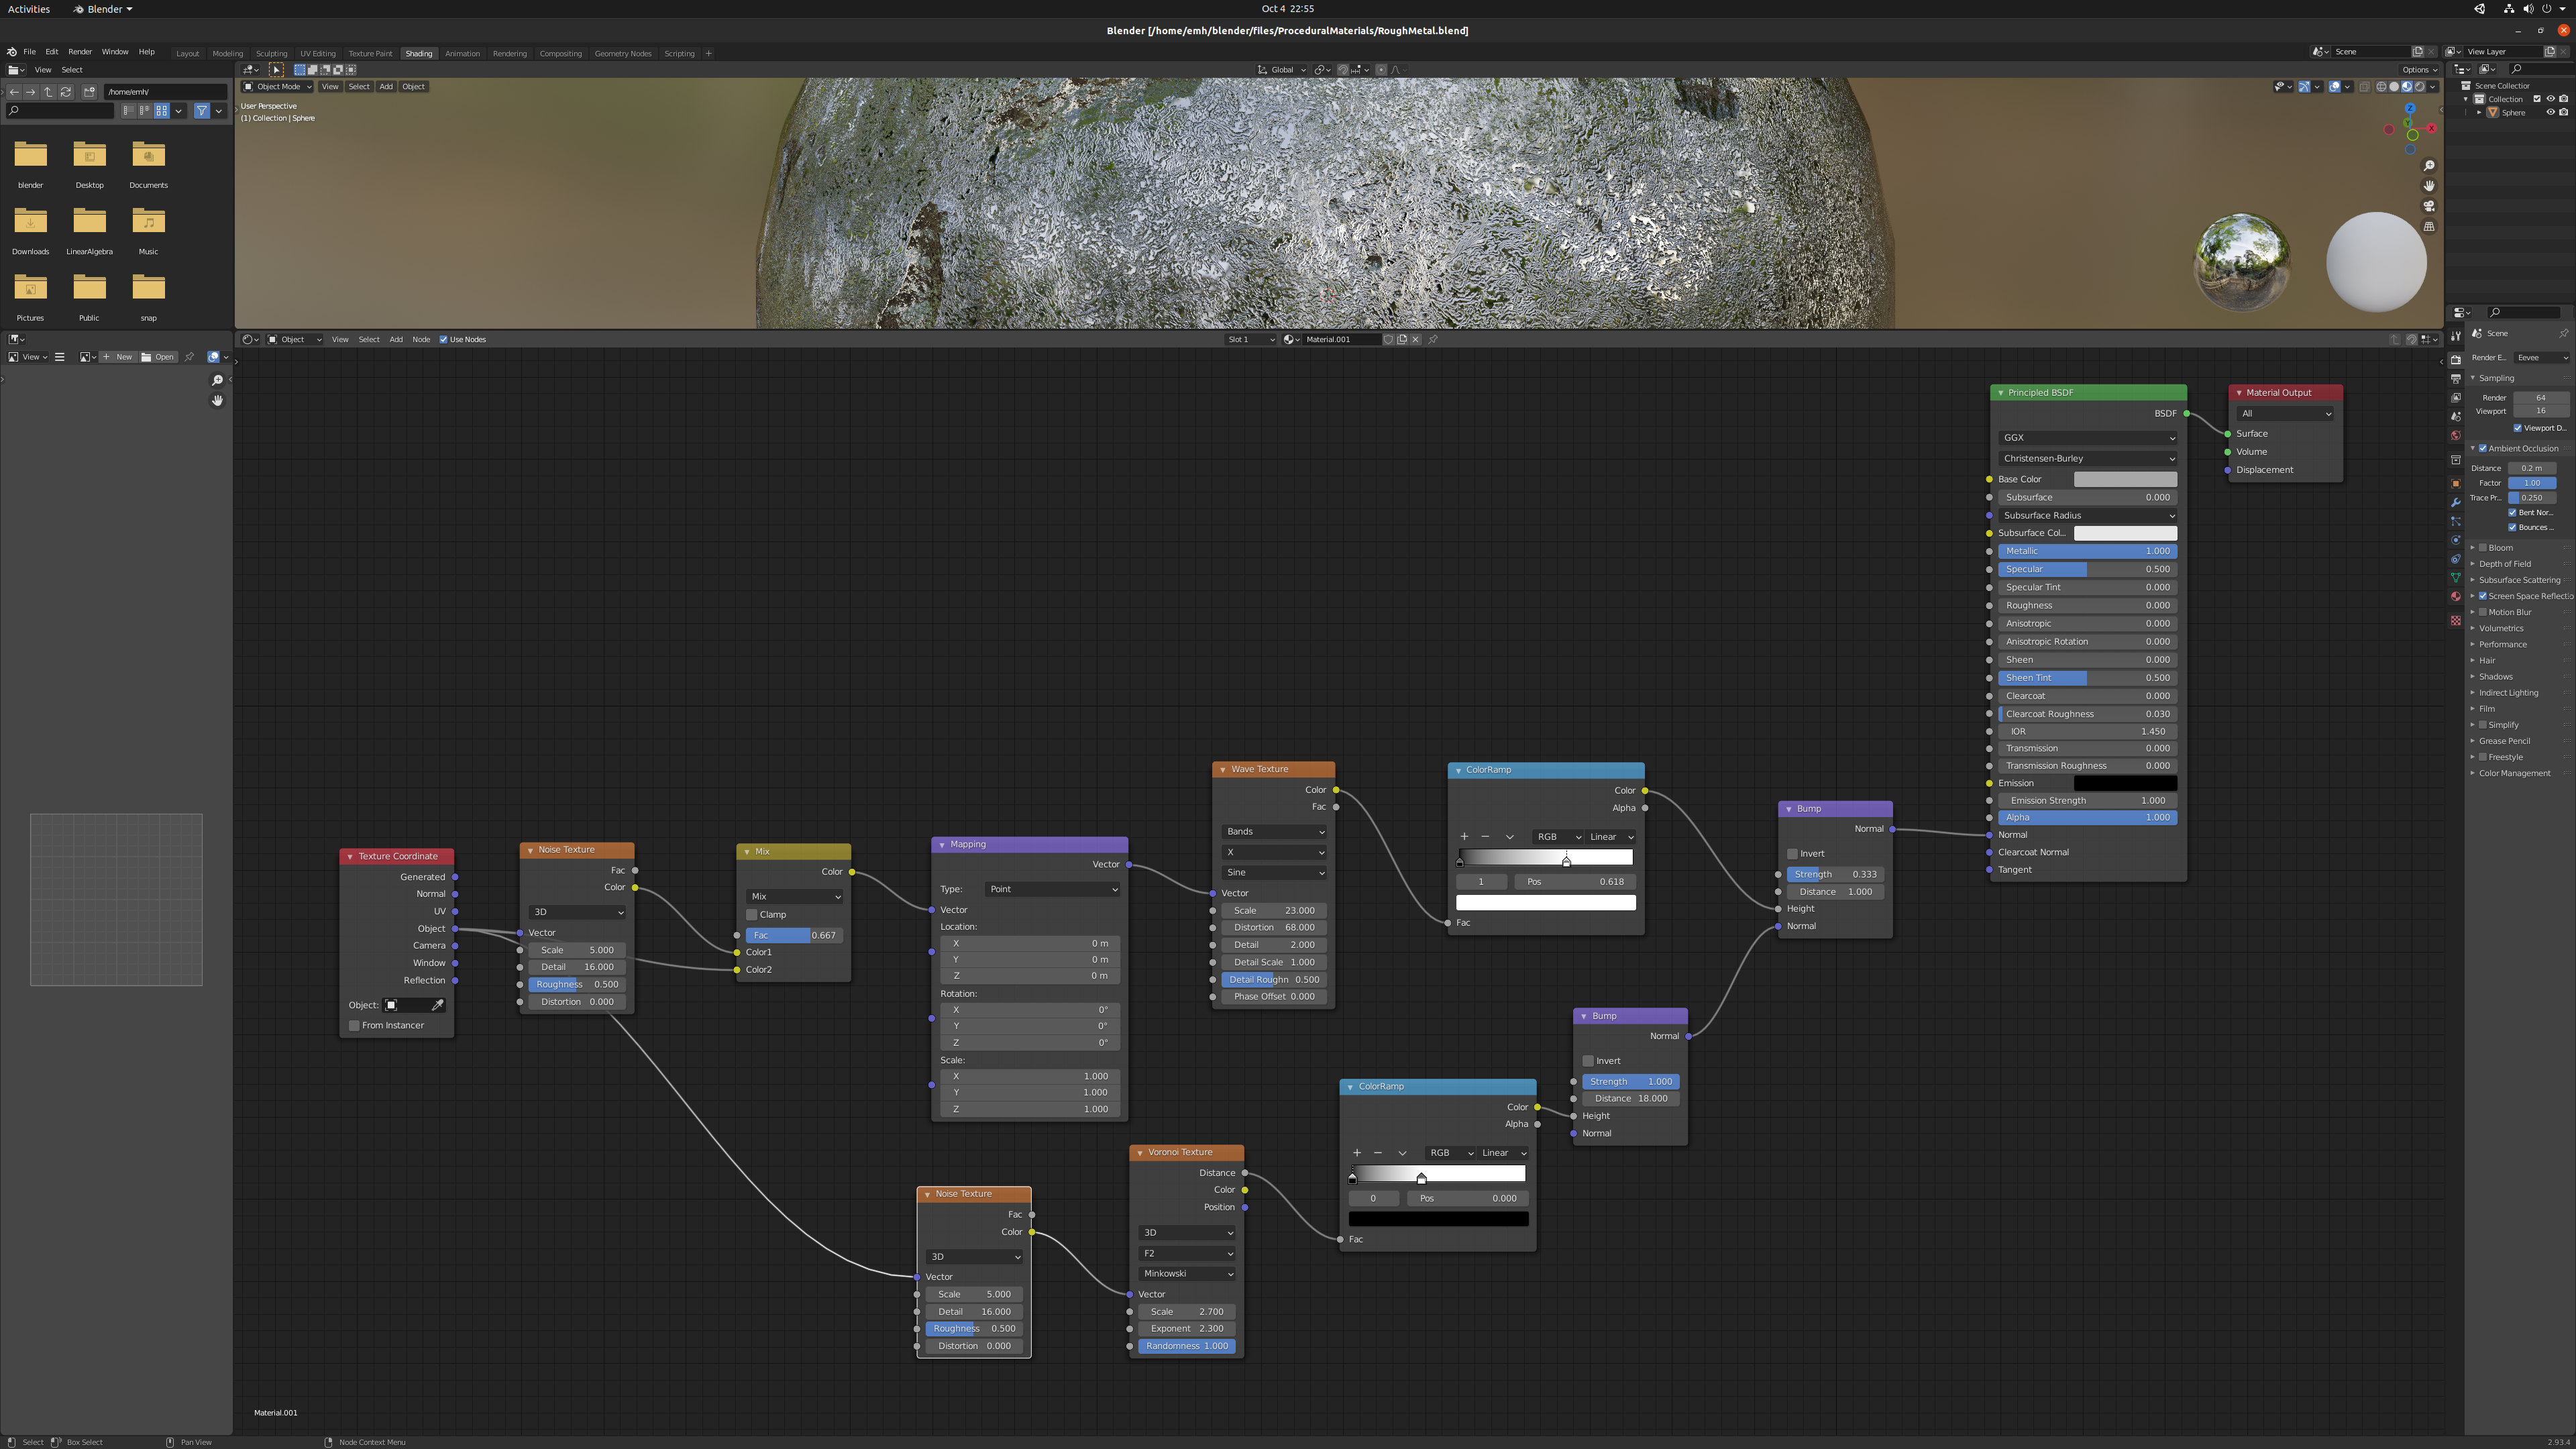Toggle the Use Nodes checkbox
Screen dimensions: 2576x1449
coord(444,340)
